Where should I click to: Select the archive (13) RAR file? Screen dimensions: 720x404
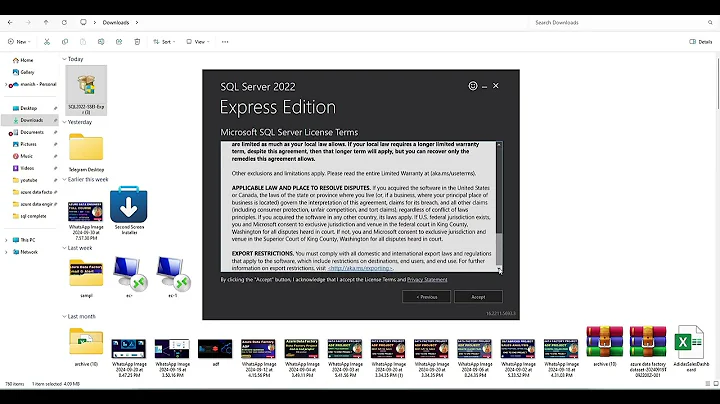(605, 346)
